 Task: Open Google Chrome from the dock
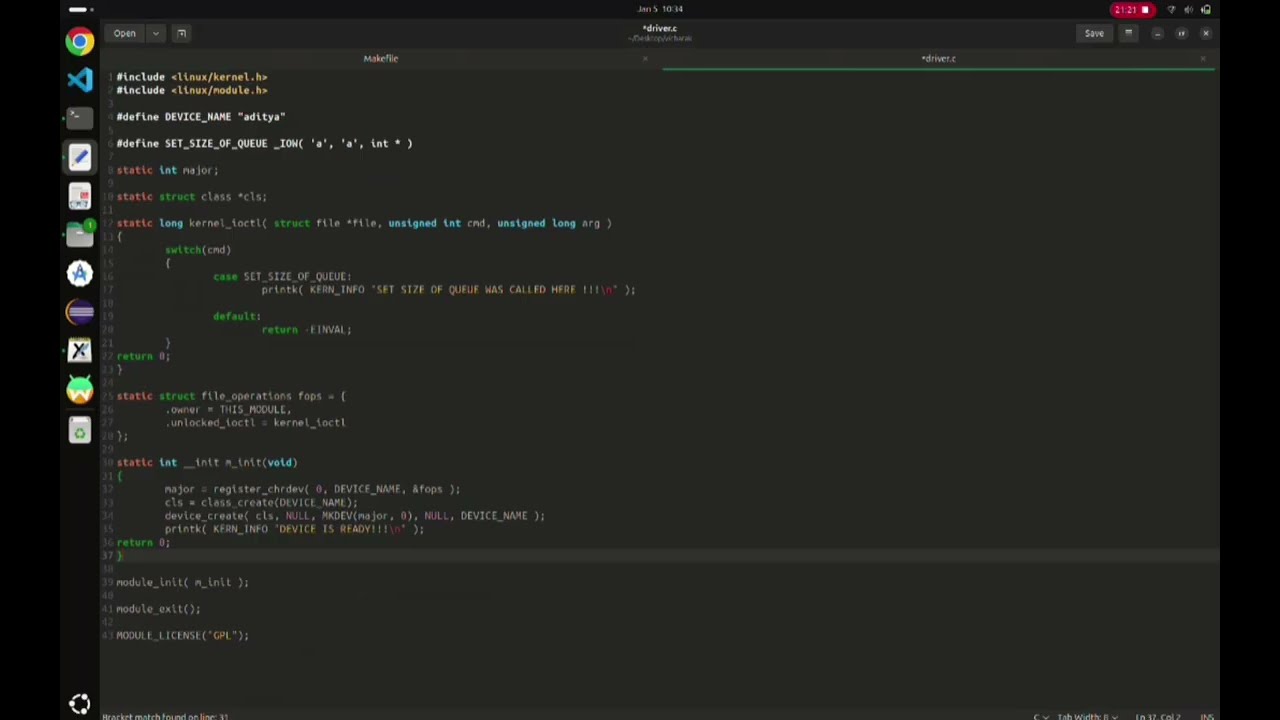(80, 41)
